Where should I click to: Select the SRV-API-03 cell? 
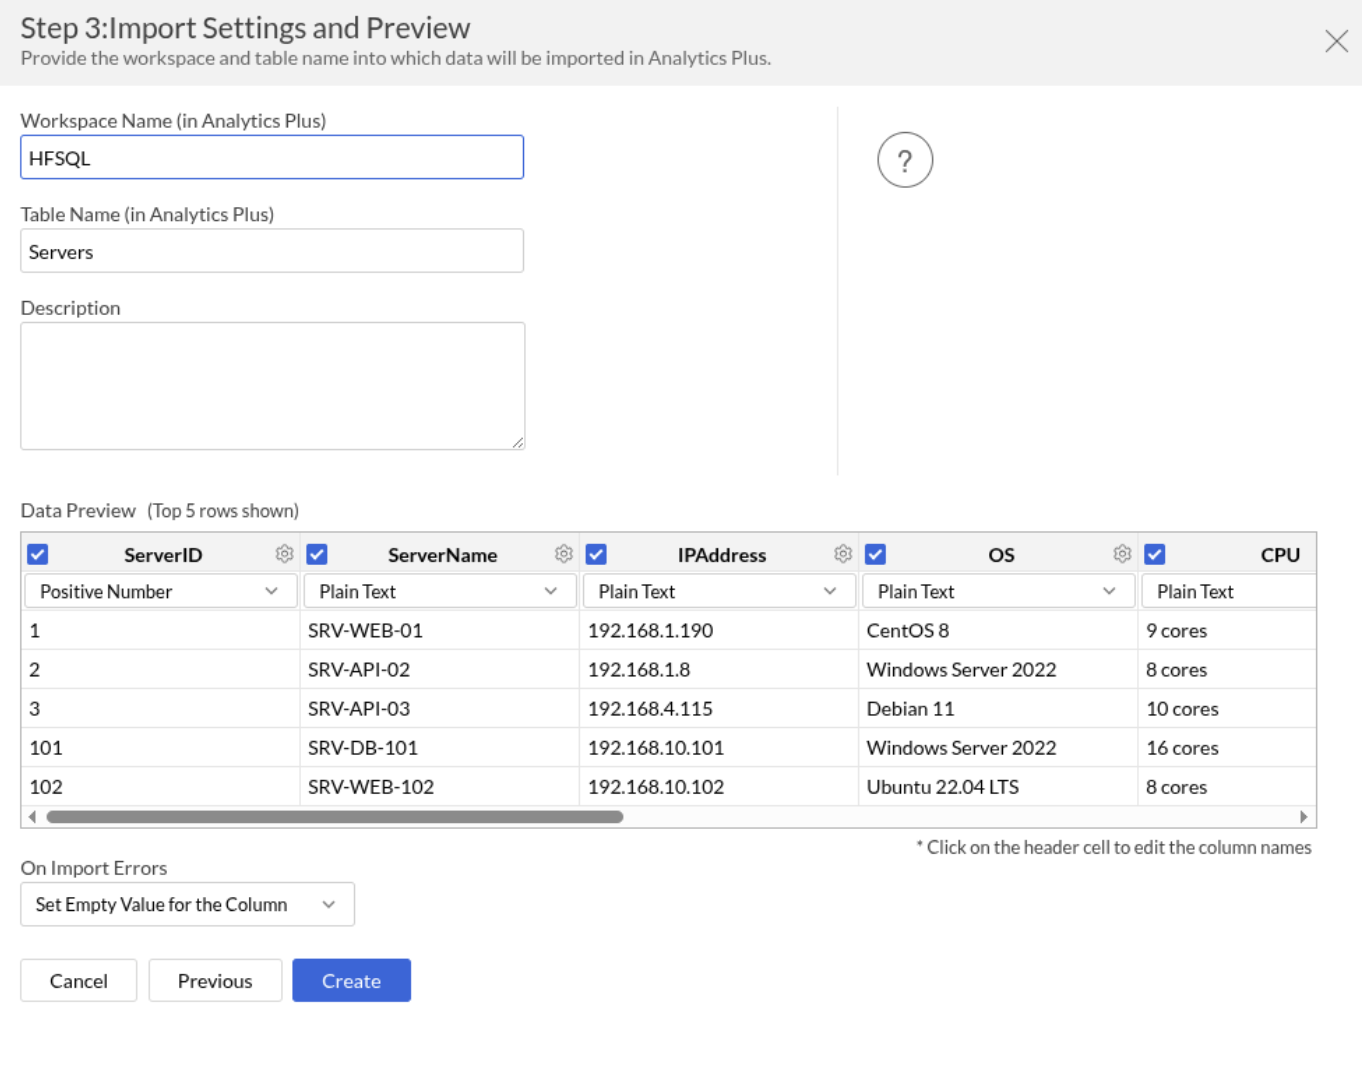[440, 708]
